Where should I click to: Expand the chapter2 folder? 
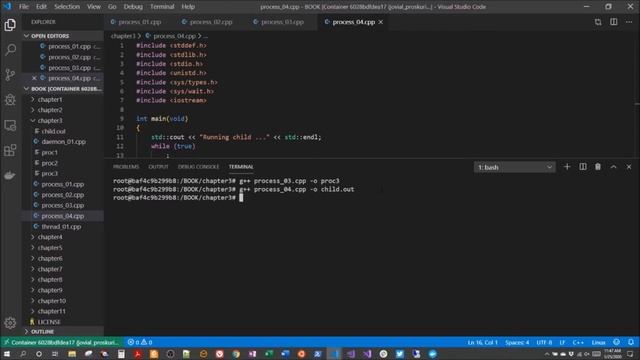50,110
